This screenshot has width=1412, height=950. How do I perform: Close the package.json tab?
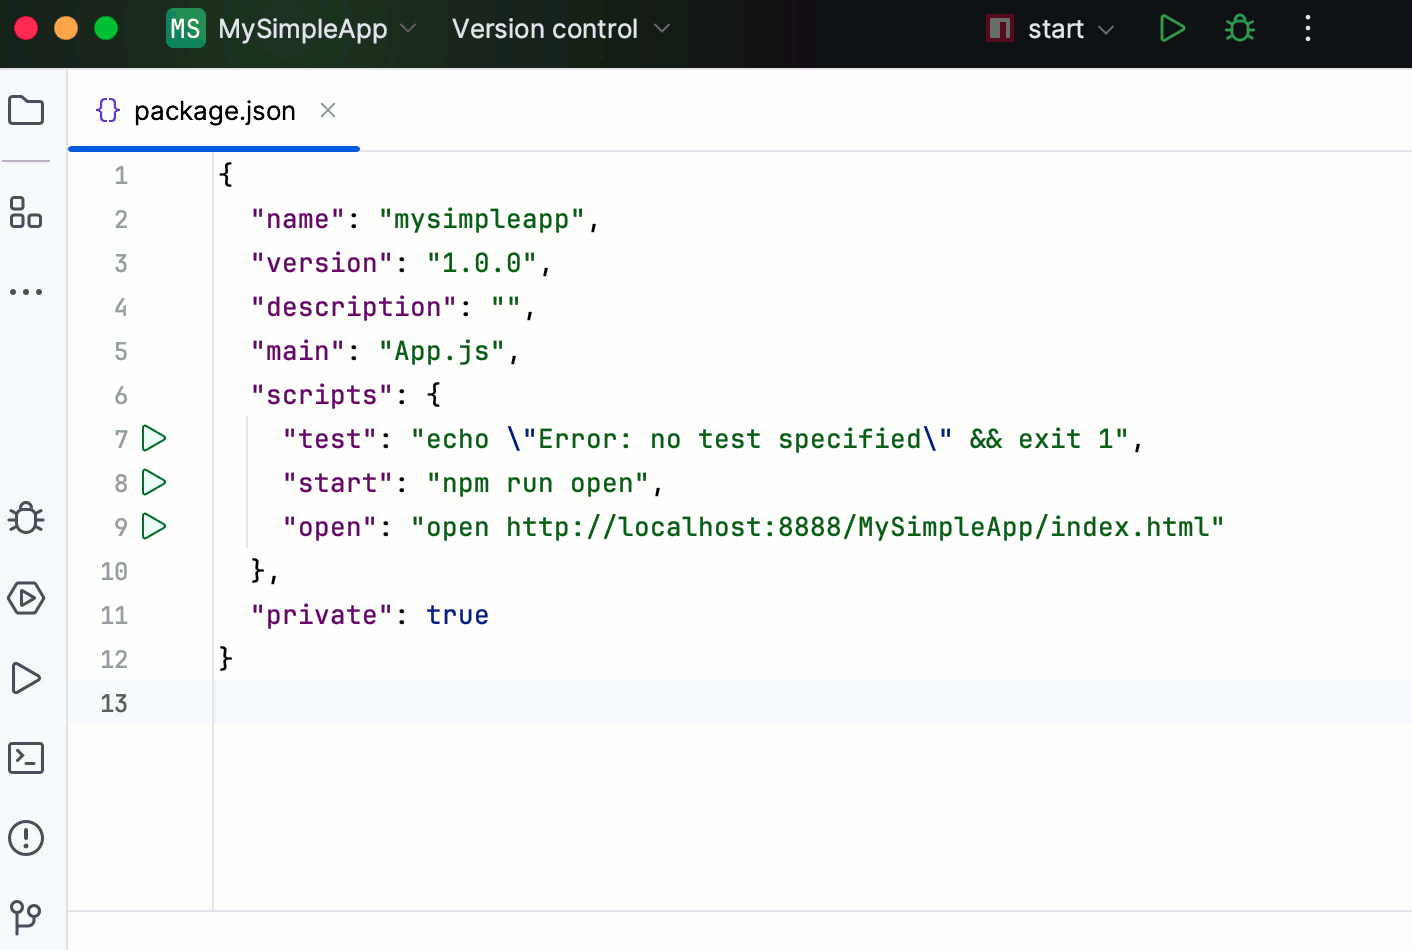(328, 110)
